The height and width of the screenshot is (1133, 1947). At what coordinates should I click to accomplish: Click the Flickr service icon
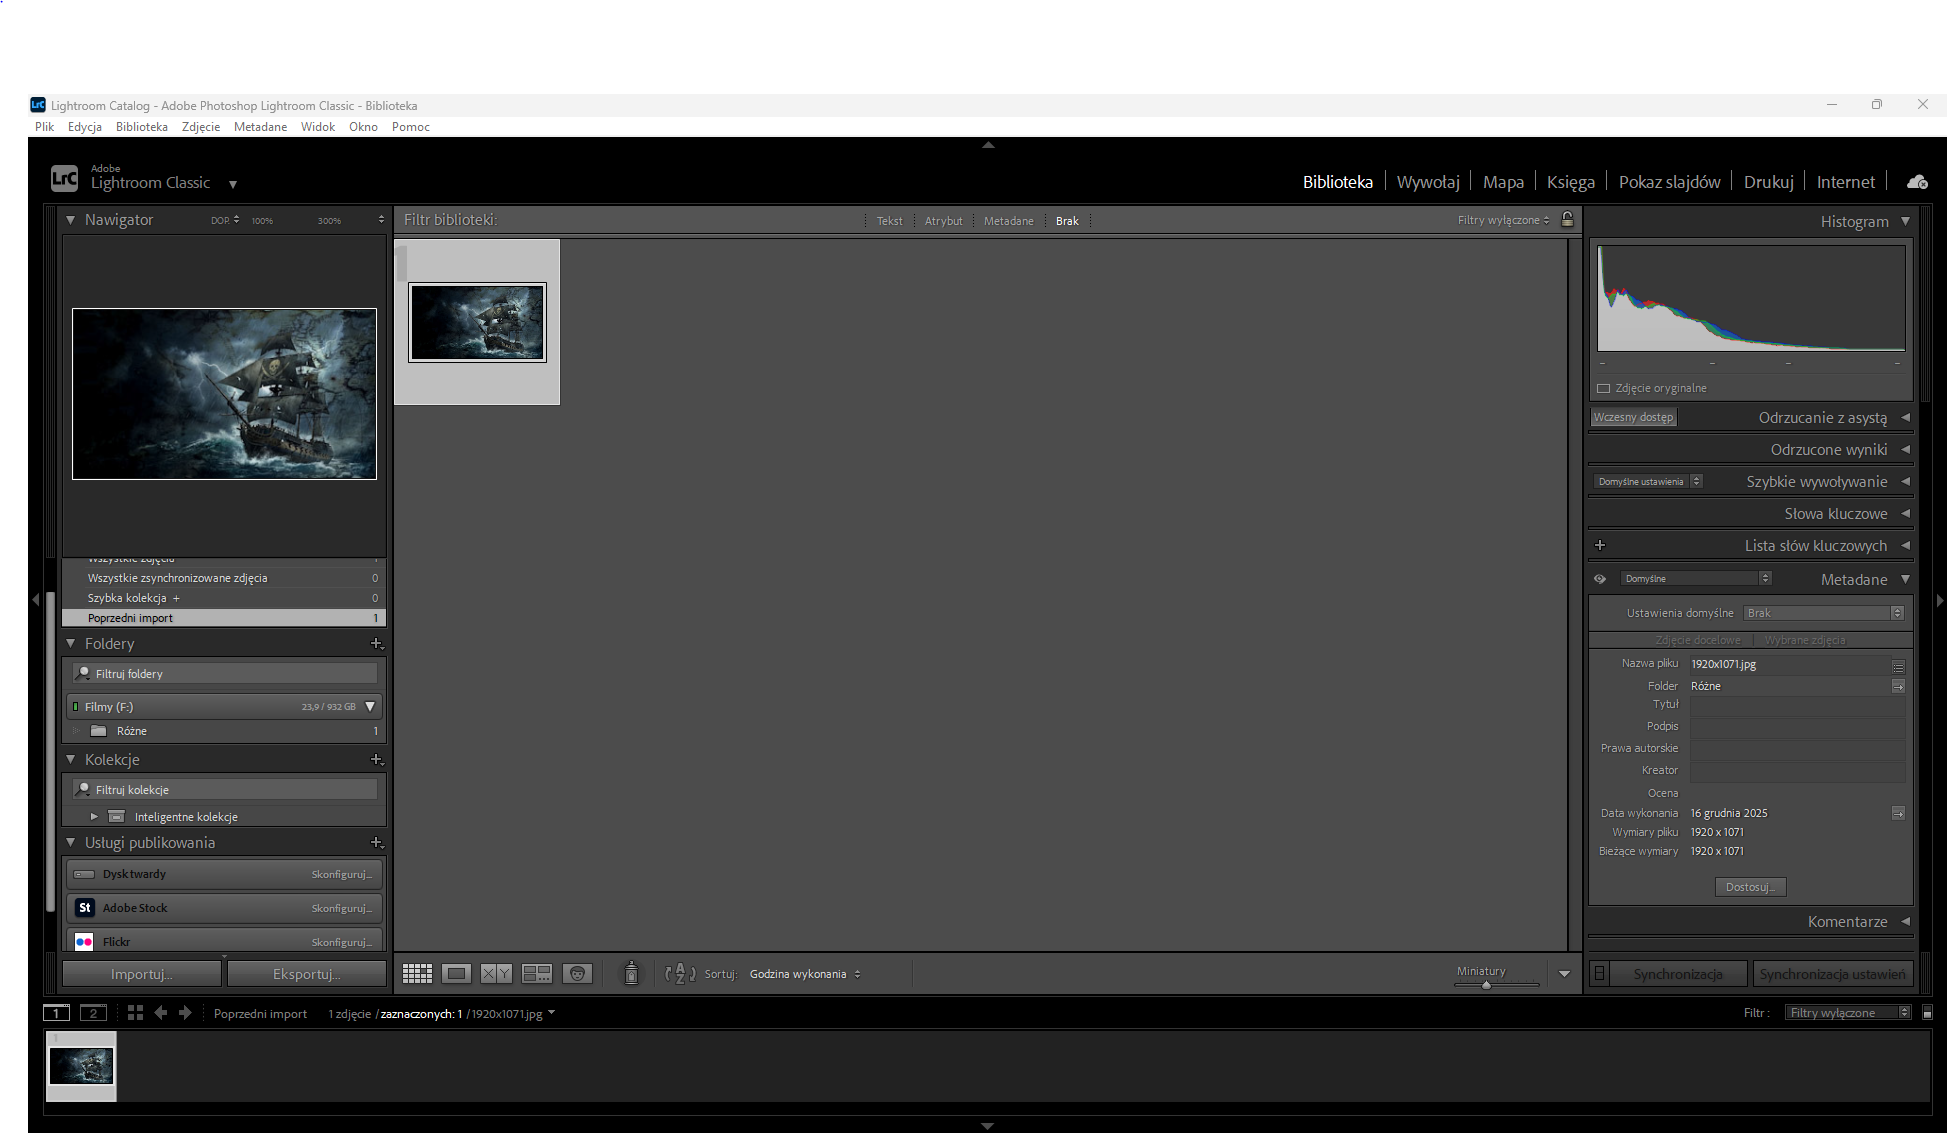pyautogui.click(x=85, y=942)
